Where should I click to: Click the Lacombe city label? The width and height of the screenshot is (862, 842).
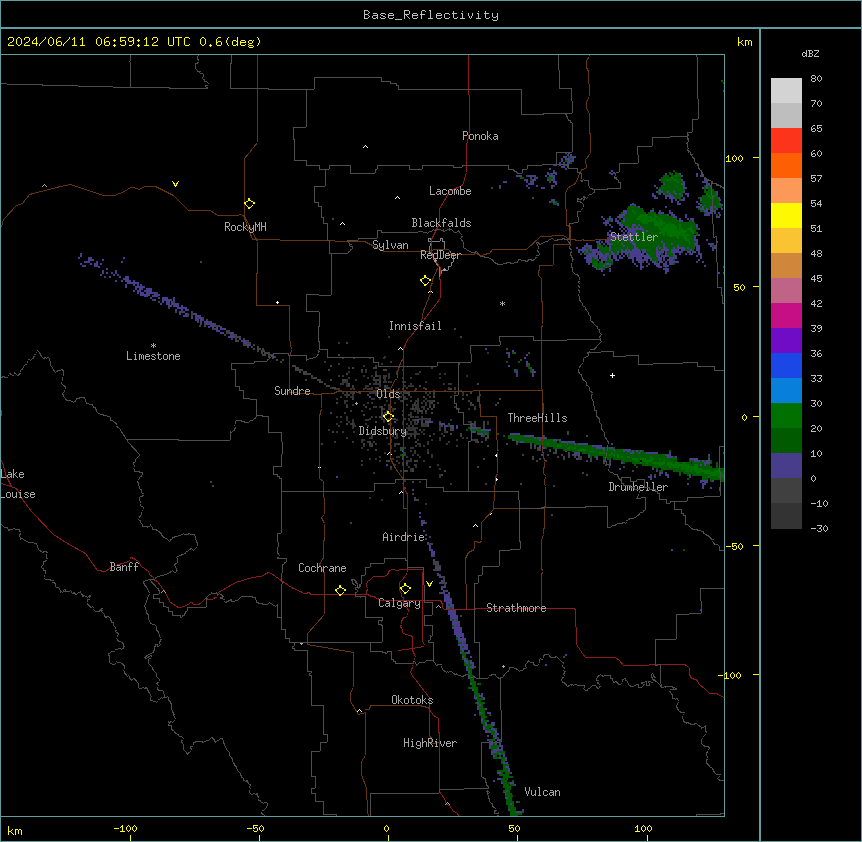pos(450,191)
